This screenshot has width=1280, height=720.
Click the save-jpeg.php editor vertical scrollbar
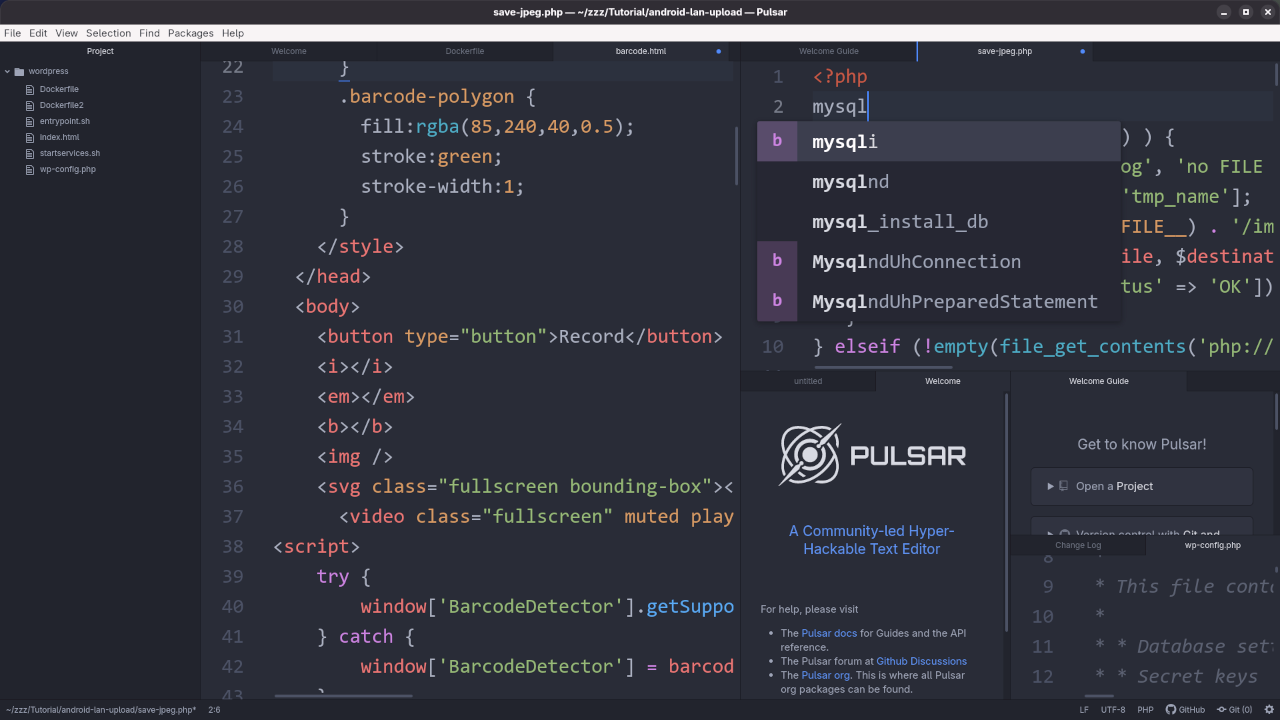click(x=1276, y=75)
